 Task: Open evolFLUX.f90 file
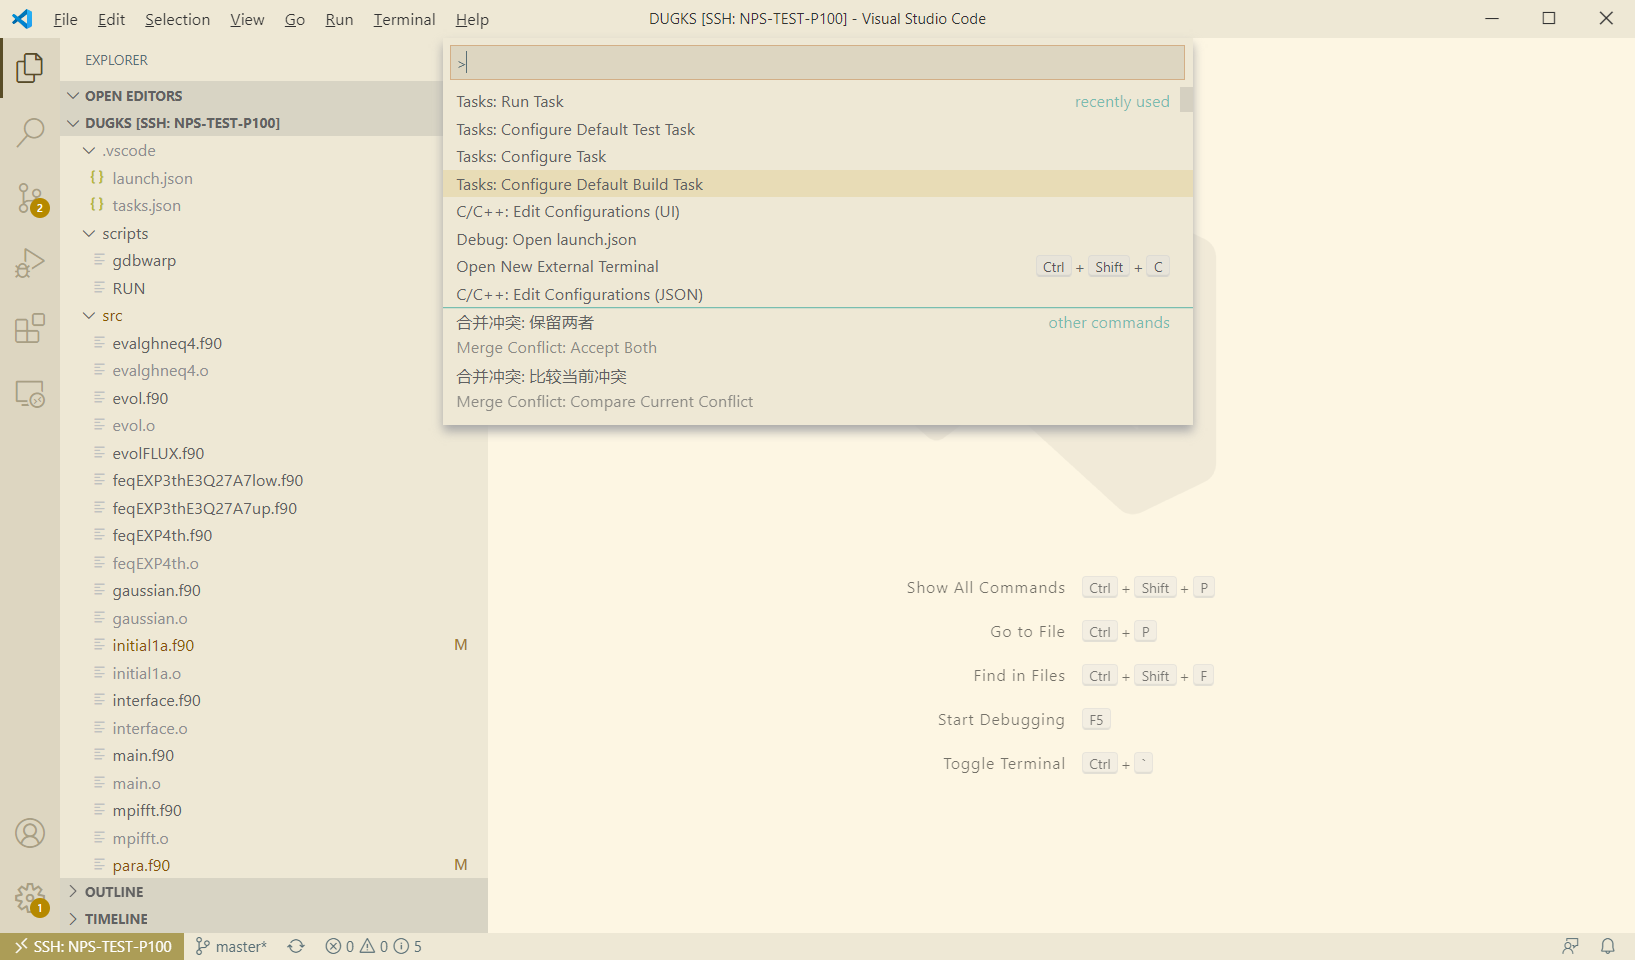[x=158, y=453]
